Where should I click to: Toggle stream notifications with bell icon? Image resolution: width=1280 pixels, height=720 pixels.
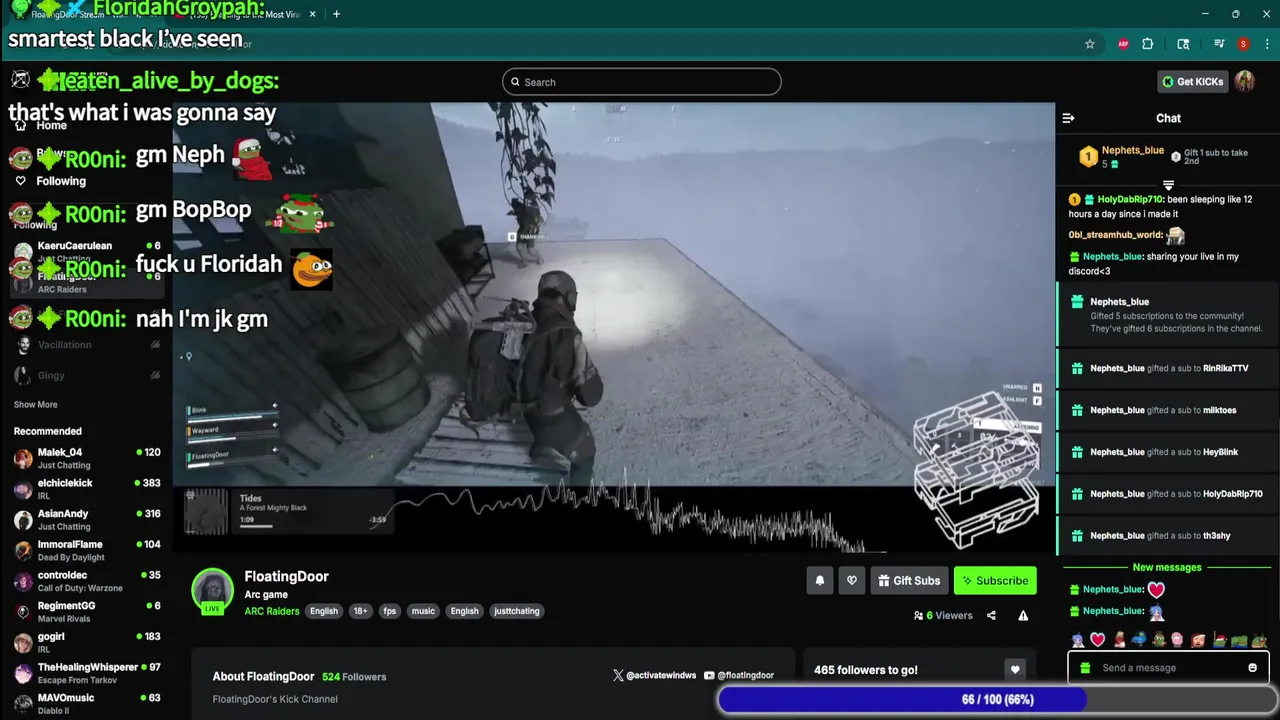coord(820,581)
